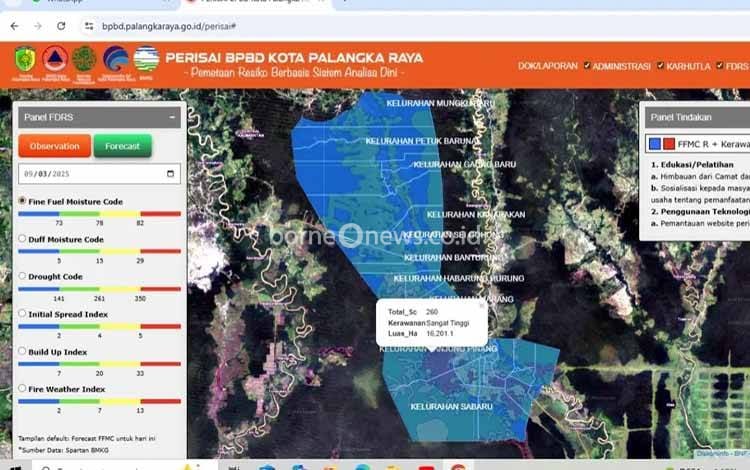Image resolution: width=750 pixels, height=470 pixels.
Task: Click the KELURAHAN HABARUNG HURUNG map label
Action: click(x=459, y=278)
